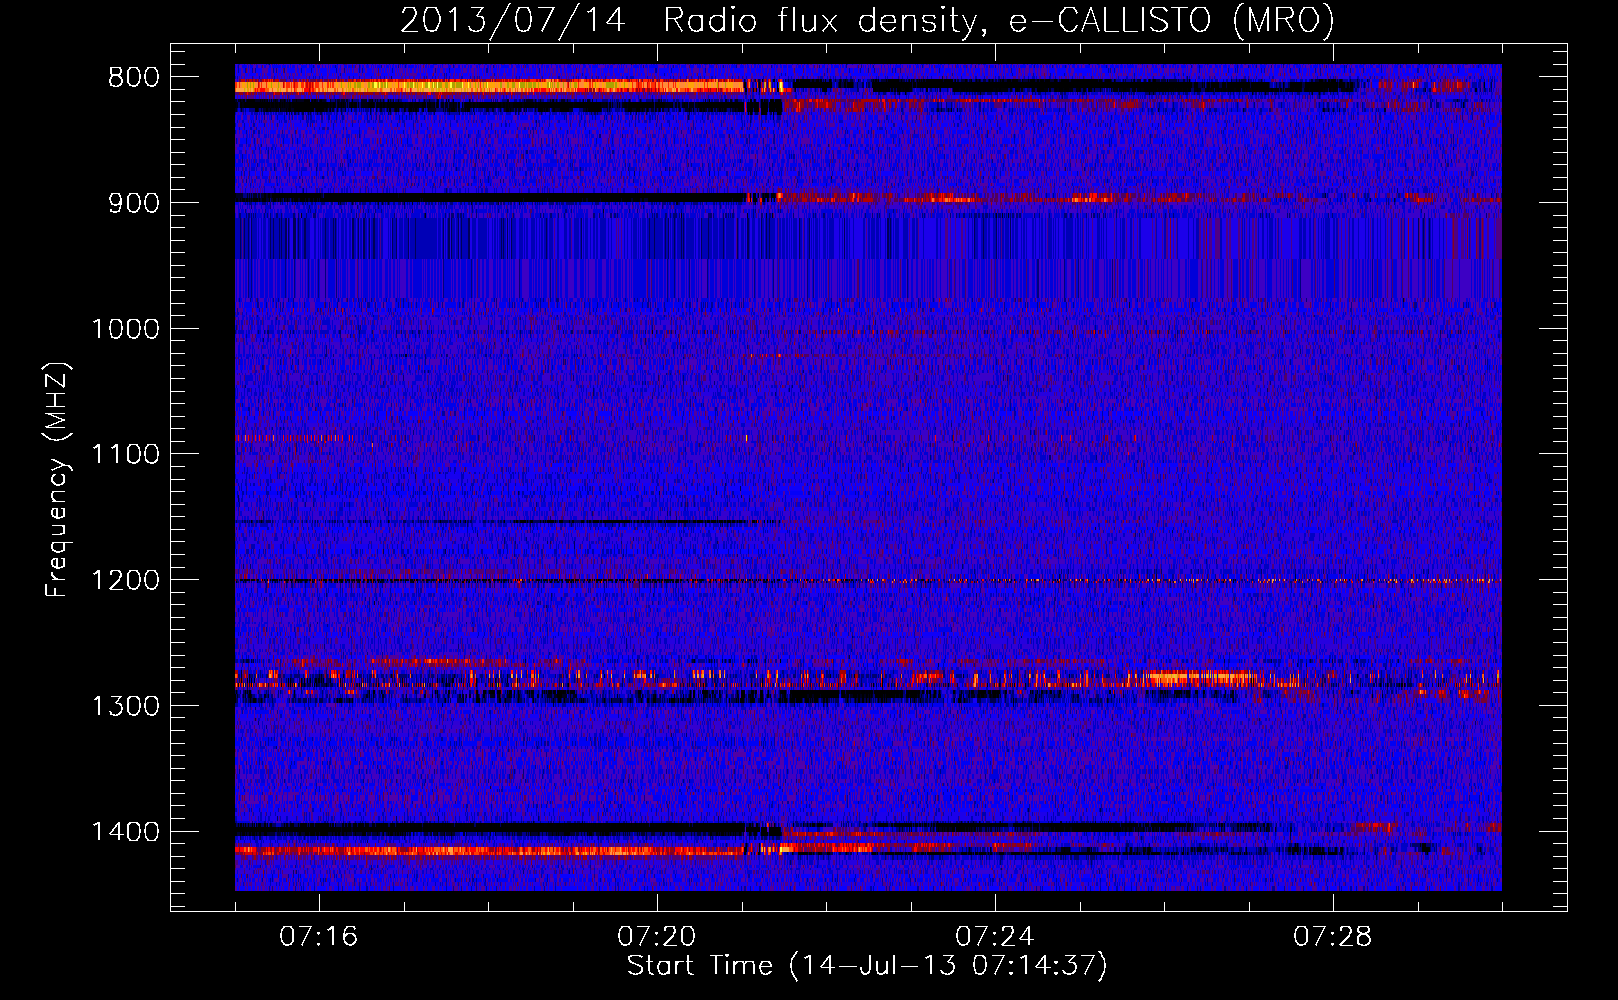The width and height of the screenshot is (1618, 1000).
Task: Click the 'Start Time (14-Jul-13 07:14:37)' x-axis label
Action: (867, 966)
